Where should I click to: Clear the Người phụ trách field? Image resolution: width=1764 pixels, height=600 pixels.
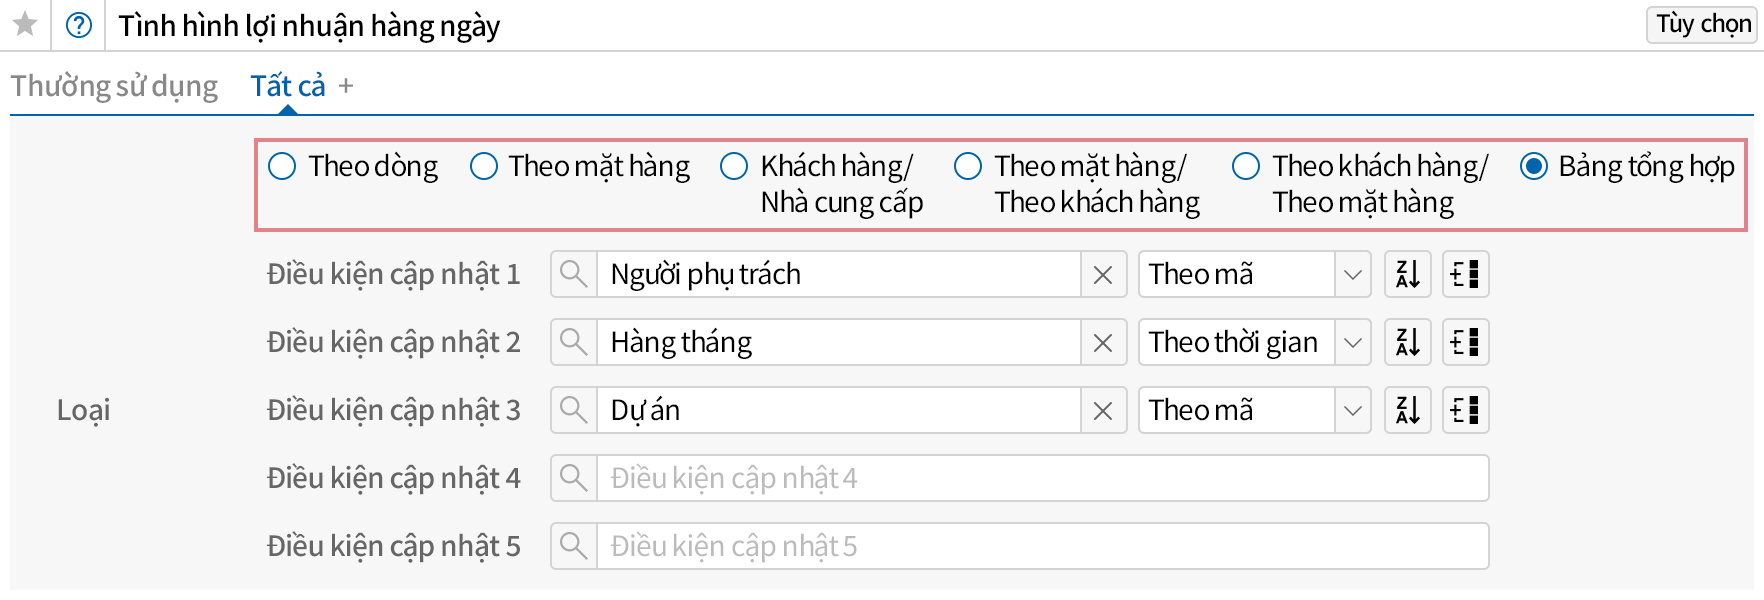1103,274
